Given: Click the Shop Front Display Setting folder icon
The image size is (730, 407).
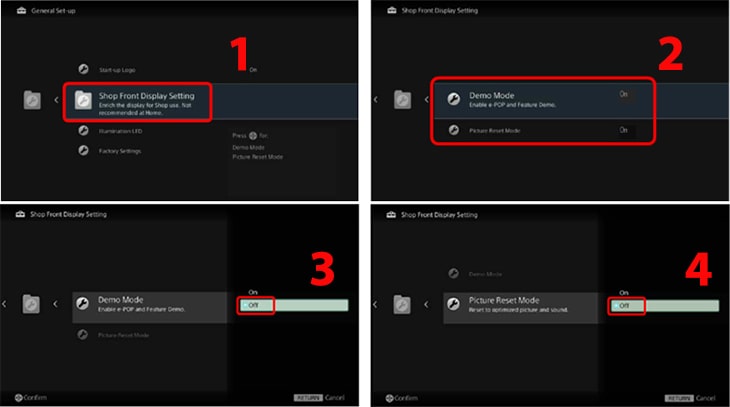Looking at the screenshot, I should 83,101.
